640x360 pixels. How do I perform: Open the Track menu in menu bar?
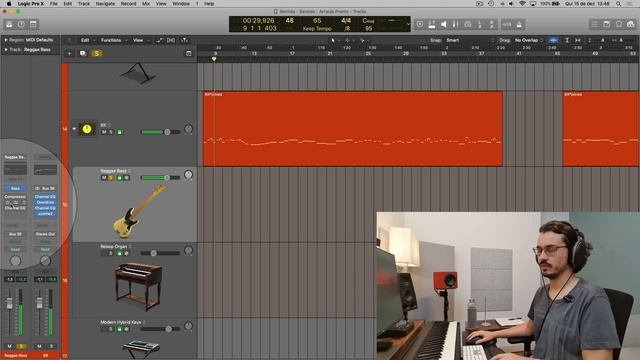pos(84,4)
